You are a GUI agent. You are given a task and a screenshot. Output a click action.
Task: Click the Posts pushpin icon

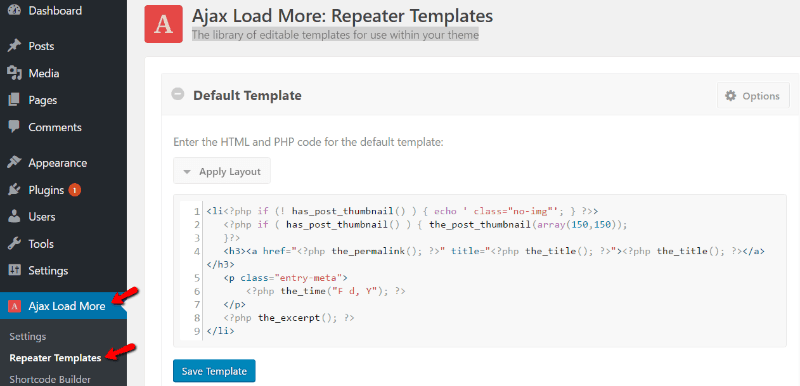pyautogui.click(x=14, y=46)
